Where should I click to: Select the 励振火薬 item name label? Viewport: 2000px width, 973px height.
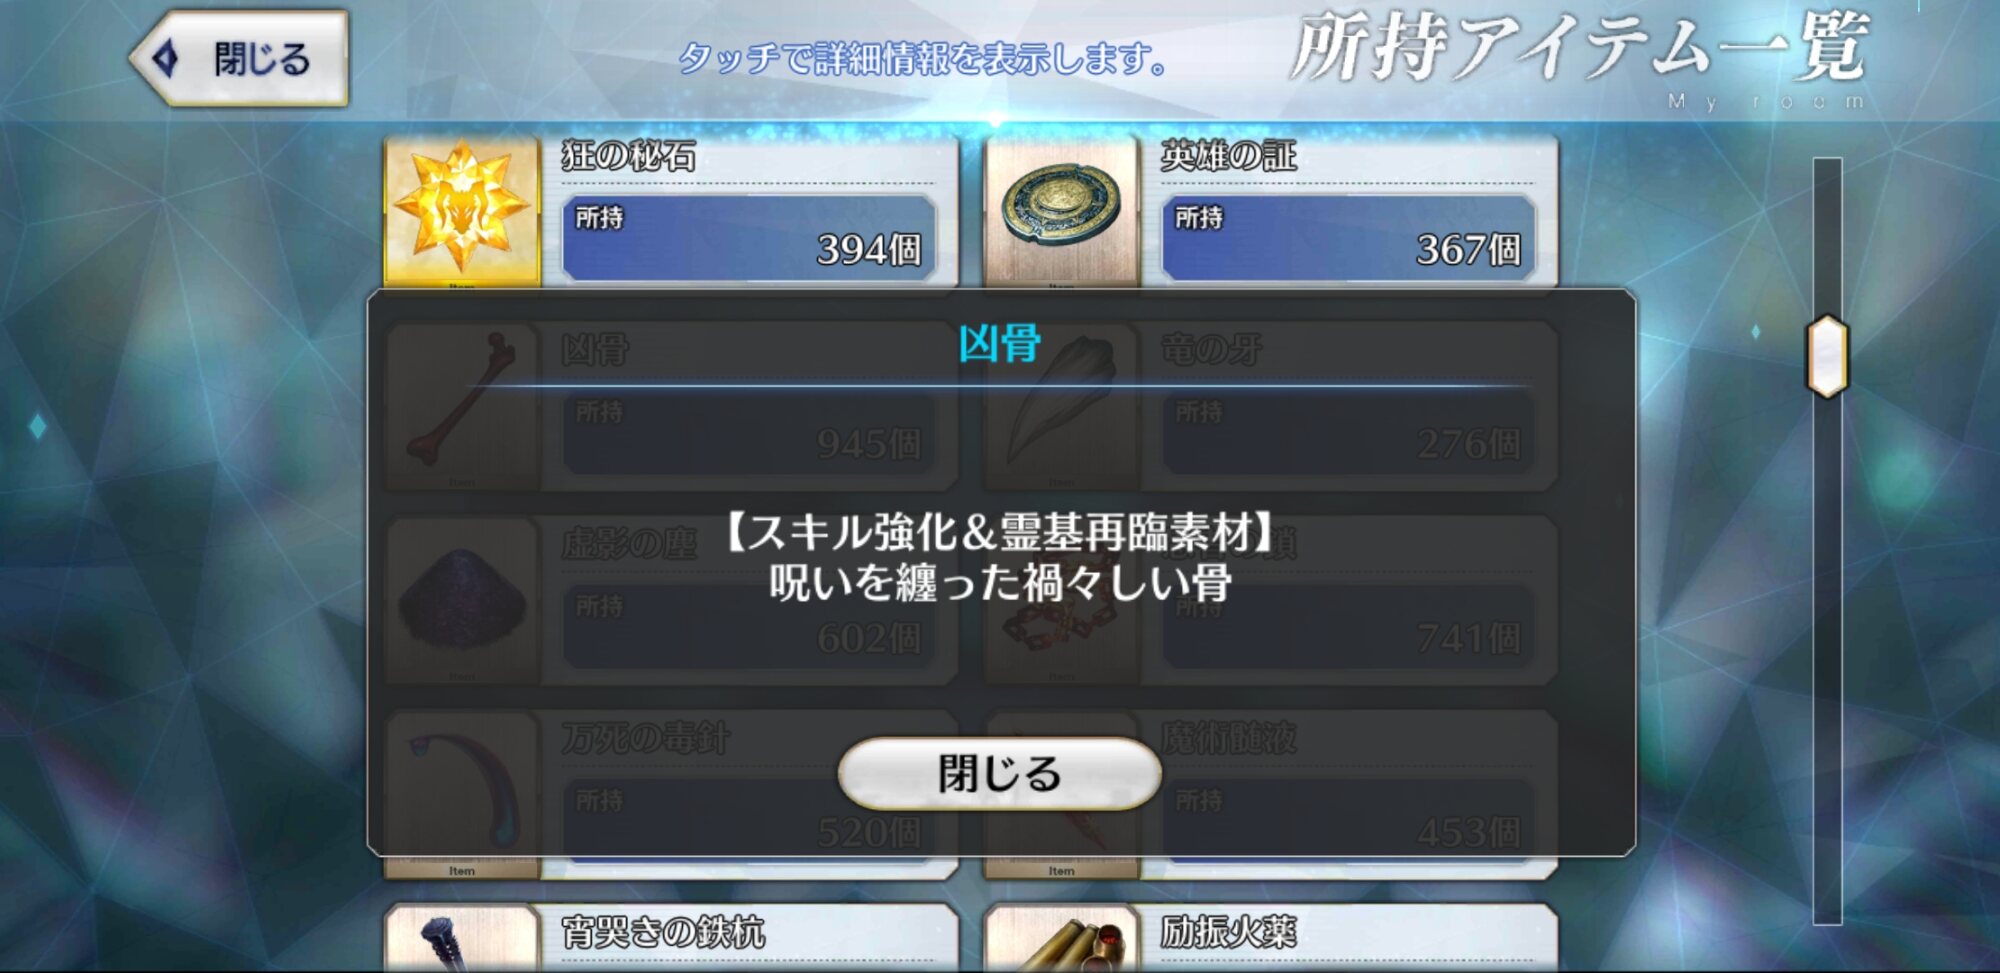(1228, 932)
